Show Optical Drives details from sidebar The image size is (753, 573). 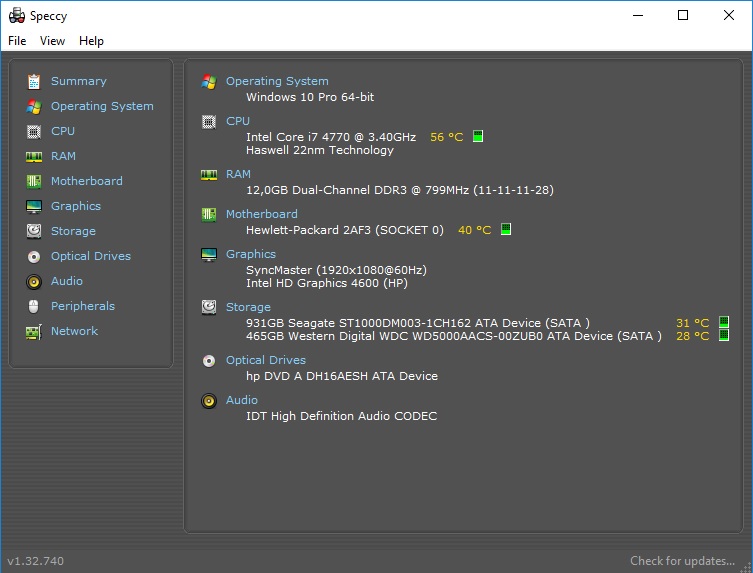(x=91, y=256)
